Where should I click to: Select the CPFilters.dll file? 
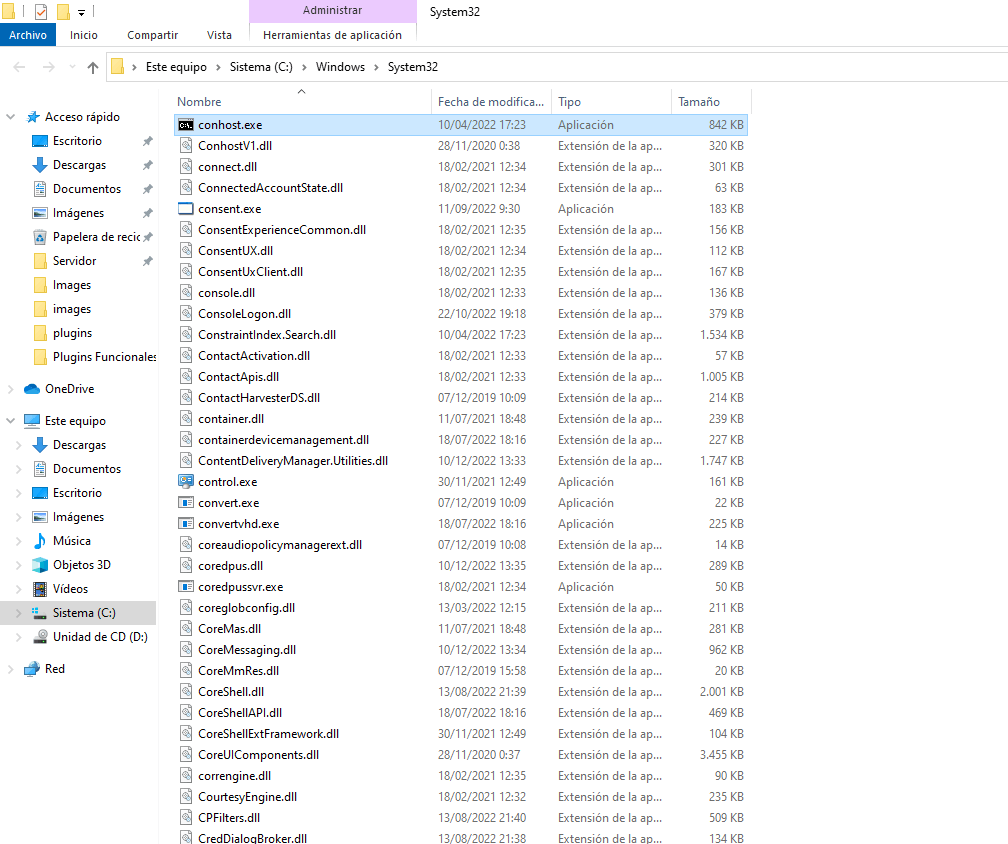click(x=460, y=818)
